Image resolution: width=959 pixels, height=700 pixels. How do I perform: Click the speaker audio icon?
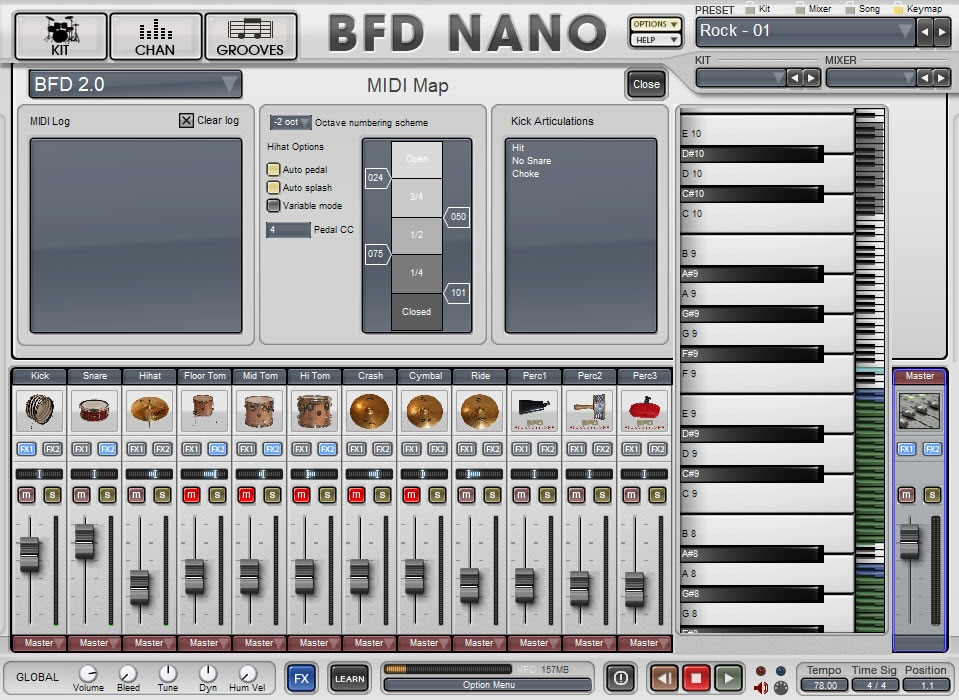[760, 688]
